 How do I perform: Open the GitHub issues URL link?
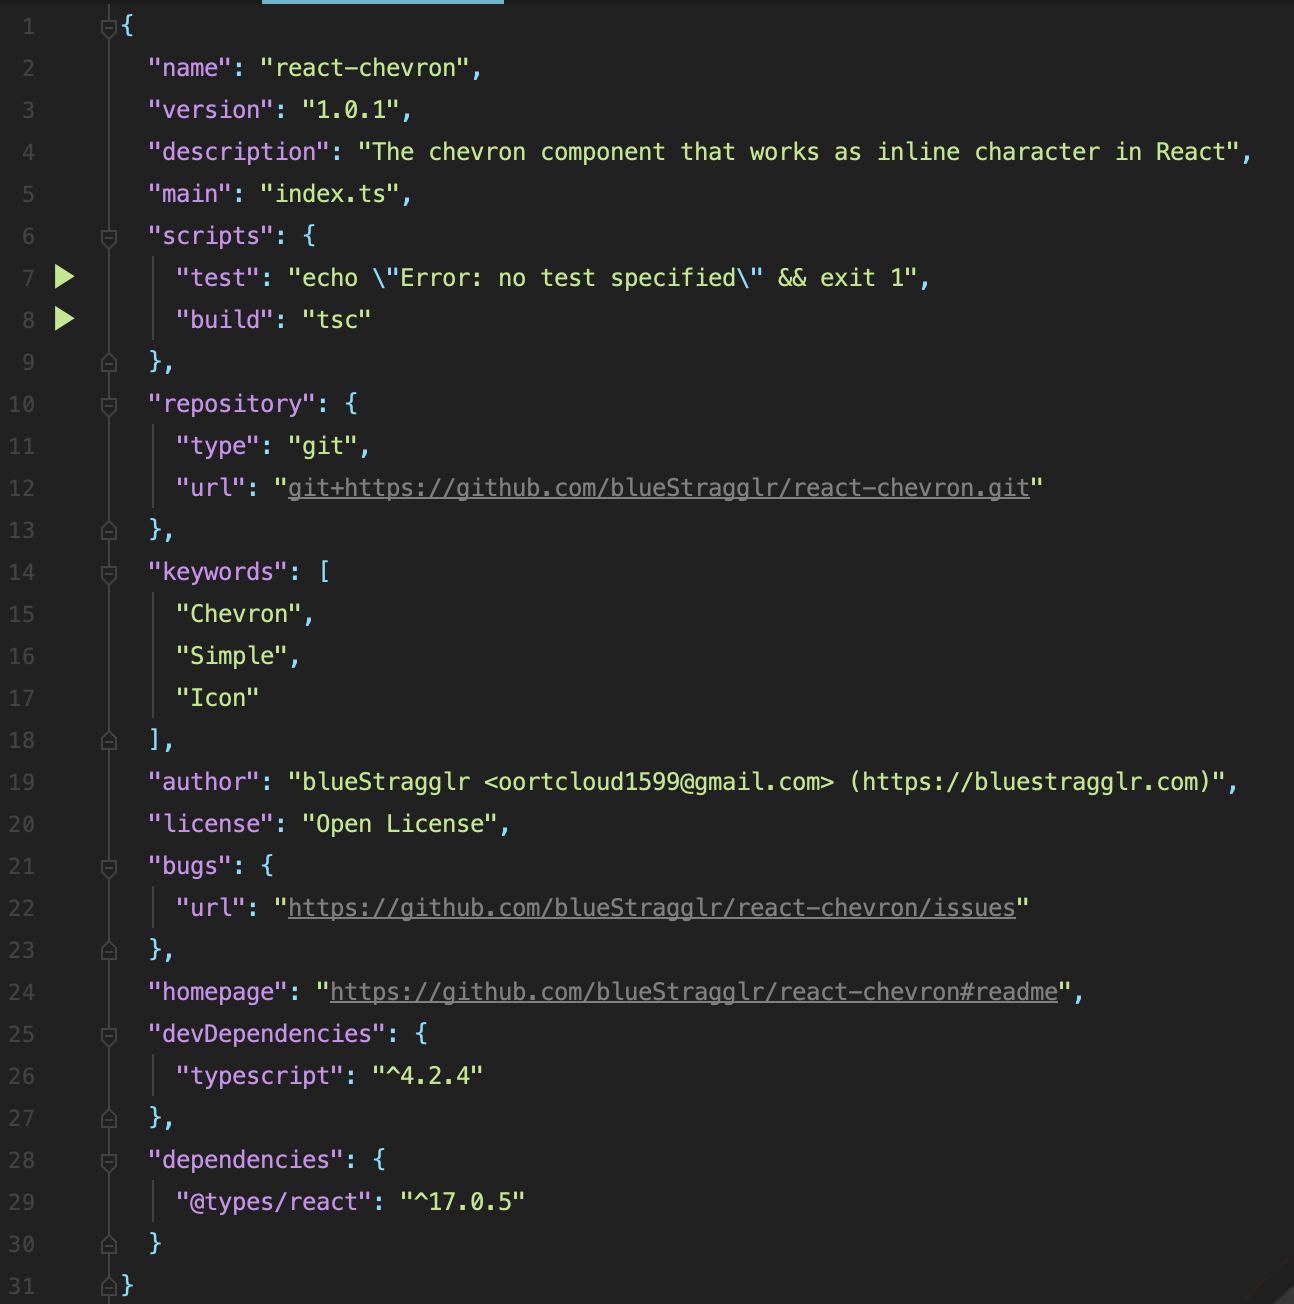pyautogui.click(x=651, y=908)
